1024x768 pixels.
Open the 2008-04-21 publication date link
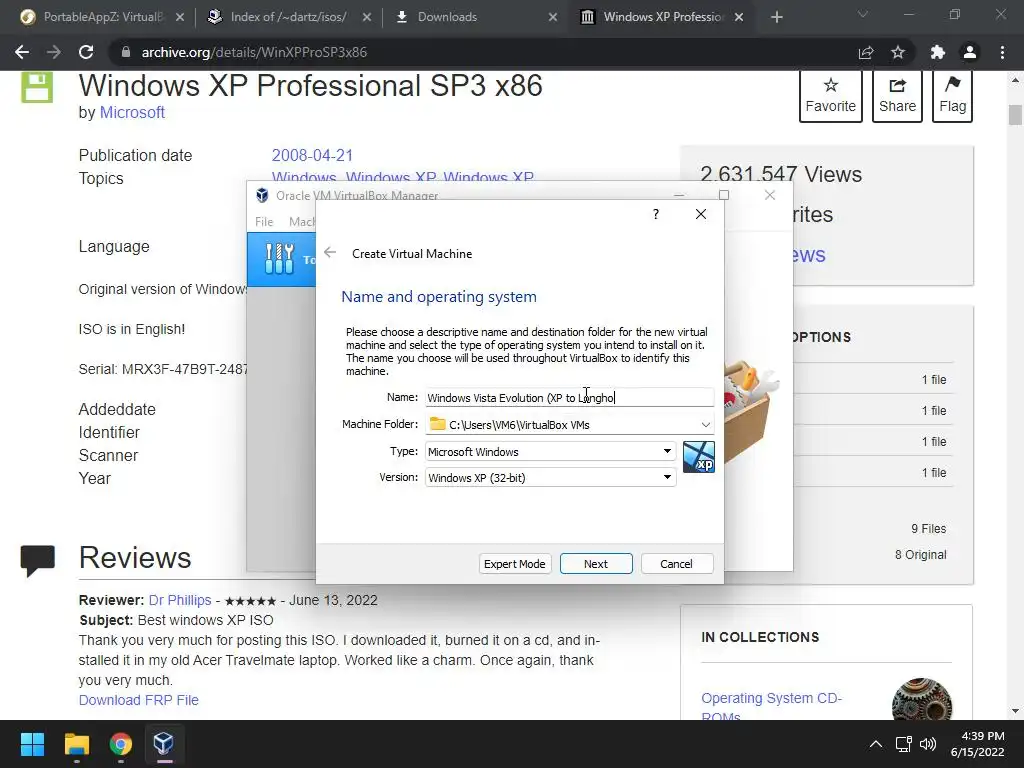point(312,155)
